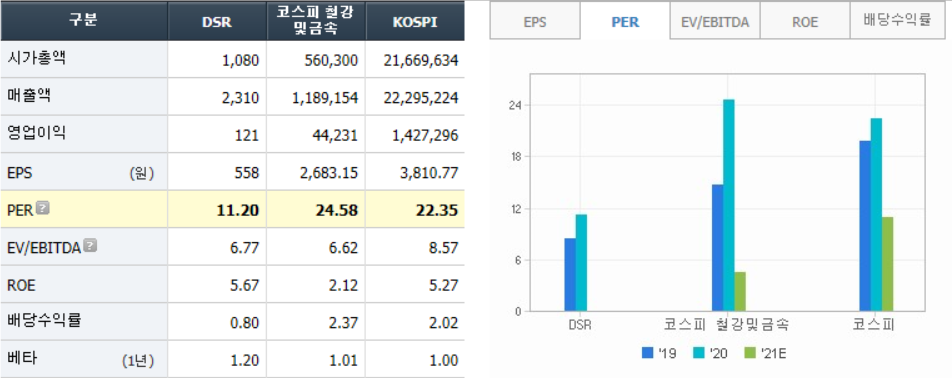This screenshot has width=952, height=378.
Task: Click the KOSPI beta value 1.00
Action: point(444,361)
